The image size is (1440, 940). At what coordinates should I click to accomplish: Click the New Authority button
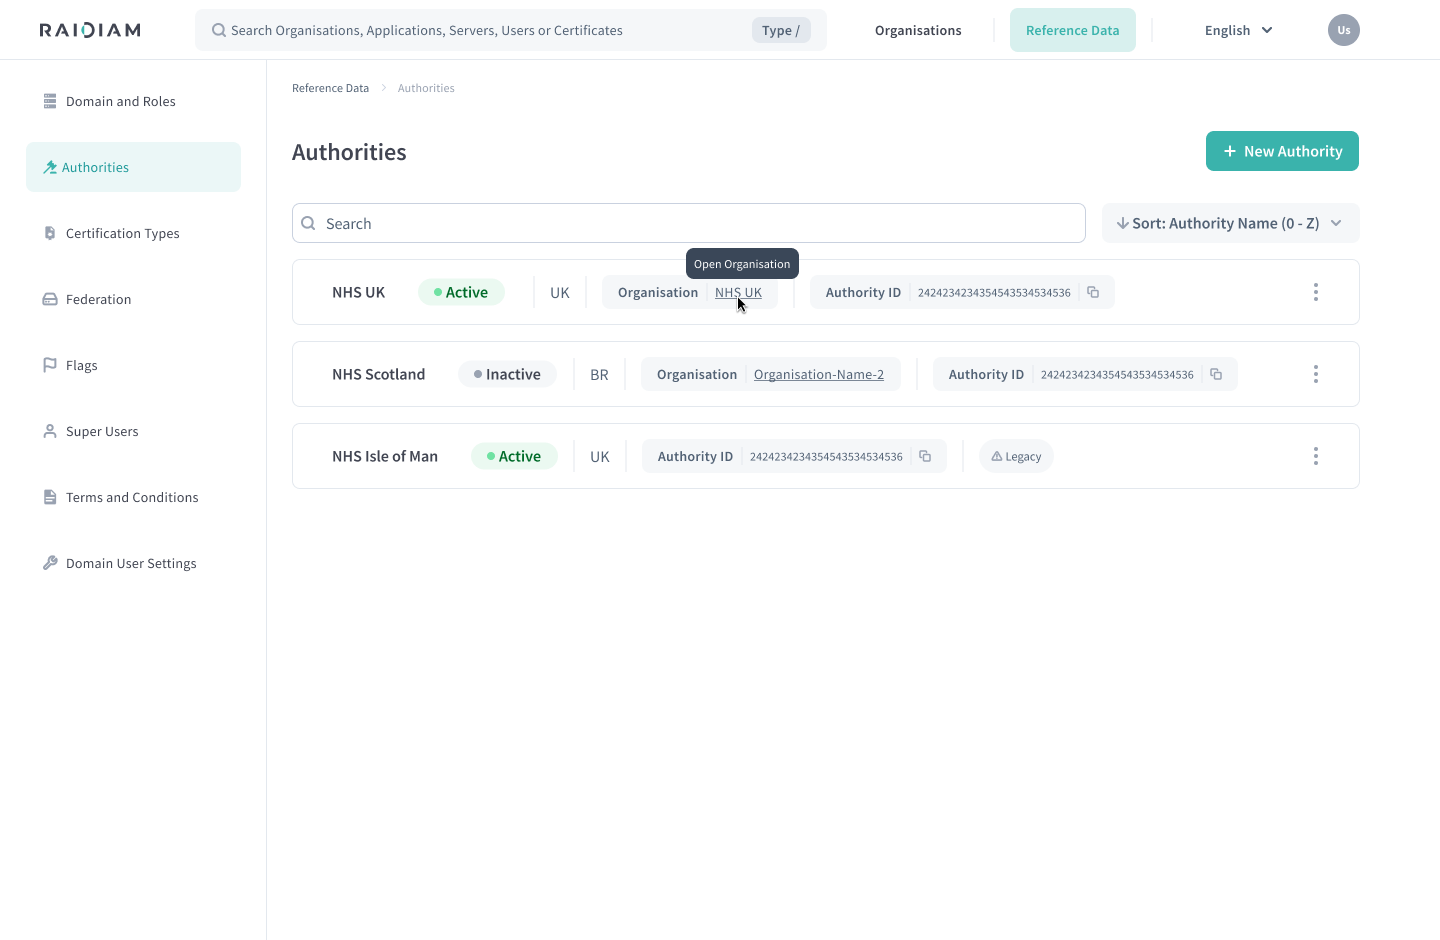[x=1281, y=151]
